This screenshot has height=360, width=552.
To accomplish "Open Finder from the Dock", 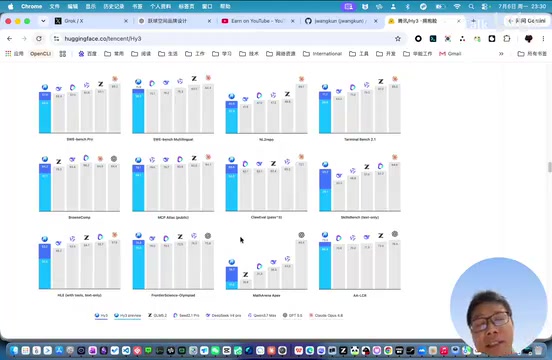I will click(14, 350).
